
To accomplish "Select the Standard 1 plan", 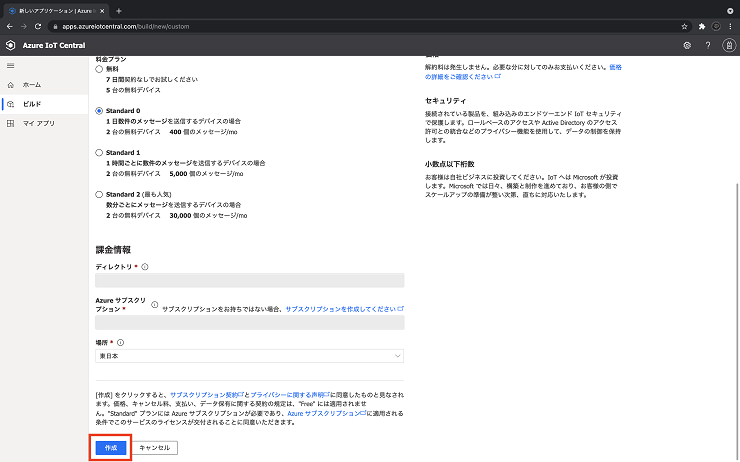I will click(99, 152).
